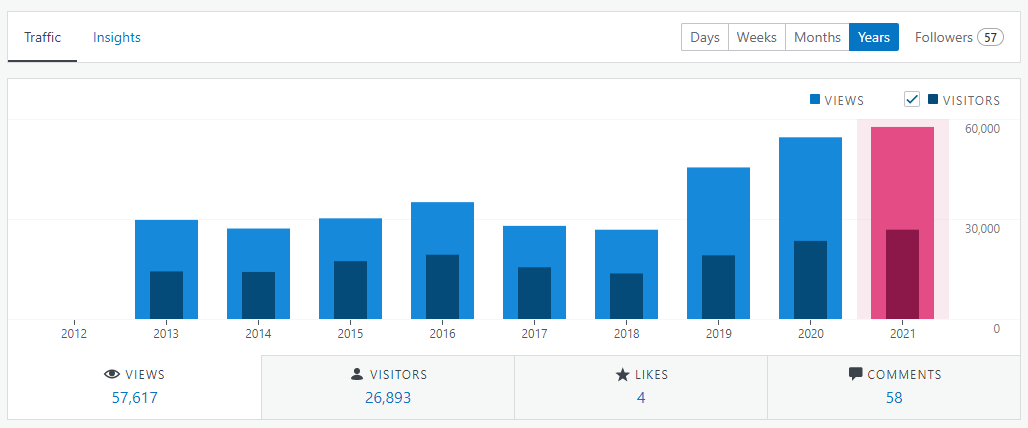
Task: Toggle the Visitors checkbox in the legend
Action: [x=912, y=99]
